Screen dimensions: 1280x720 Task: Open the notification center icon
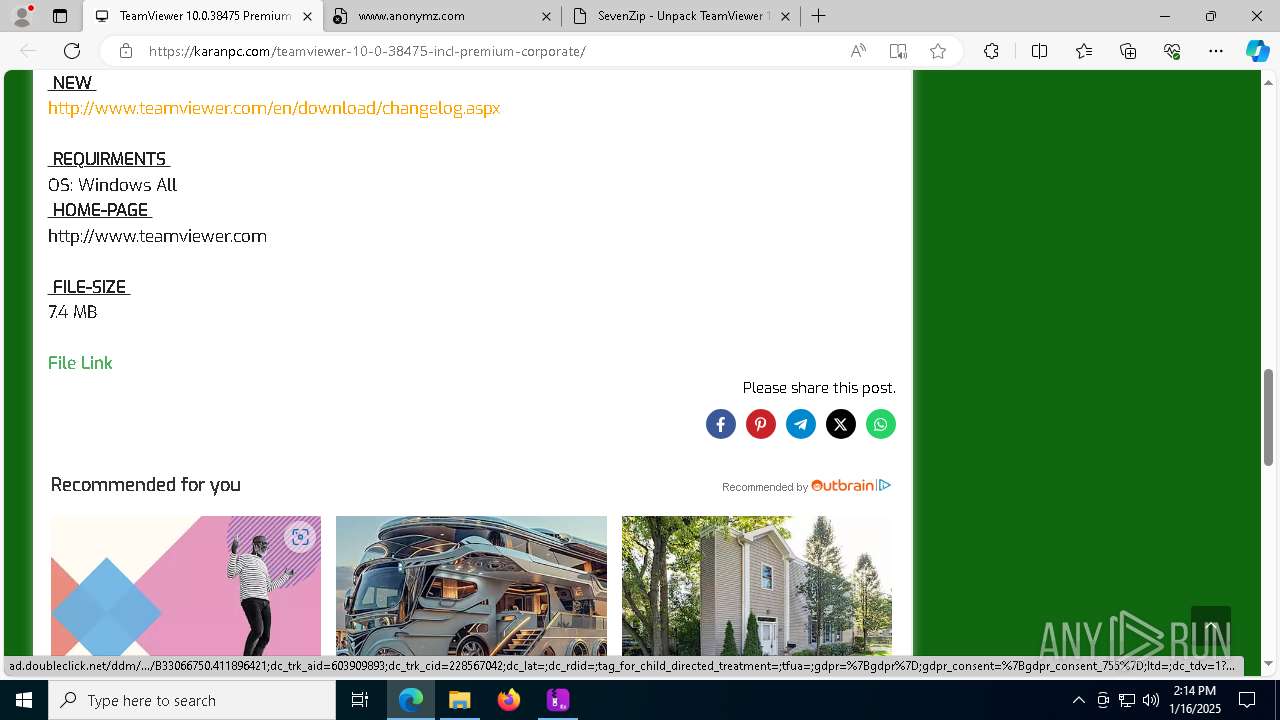pos(1248,700)
